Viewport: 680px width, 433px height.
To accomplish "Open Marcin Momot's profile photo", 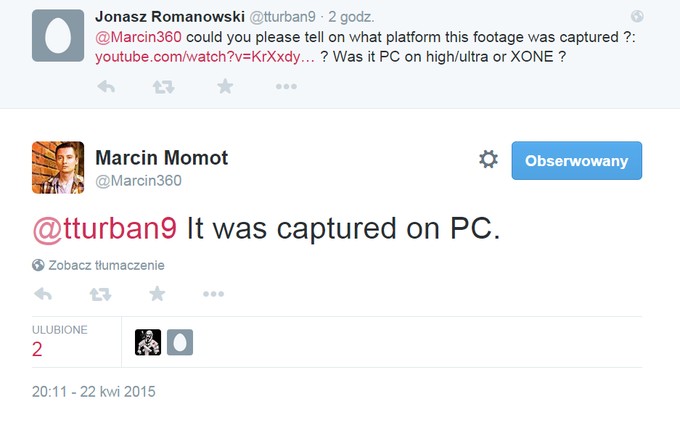I will tap(57, 166).
